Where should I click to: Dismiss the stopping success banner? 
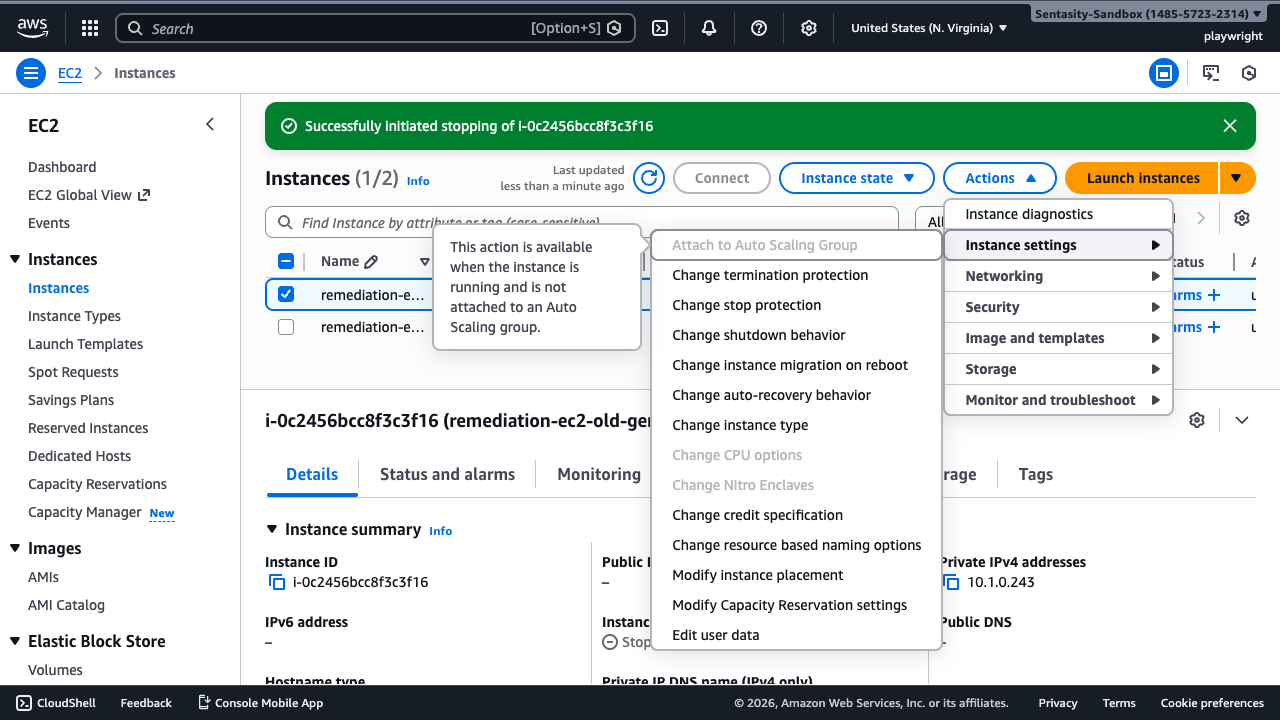point(1230,126)
